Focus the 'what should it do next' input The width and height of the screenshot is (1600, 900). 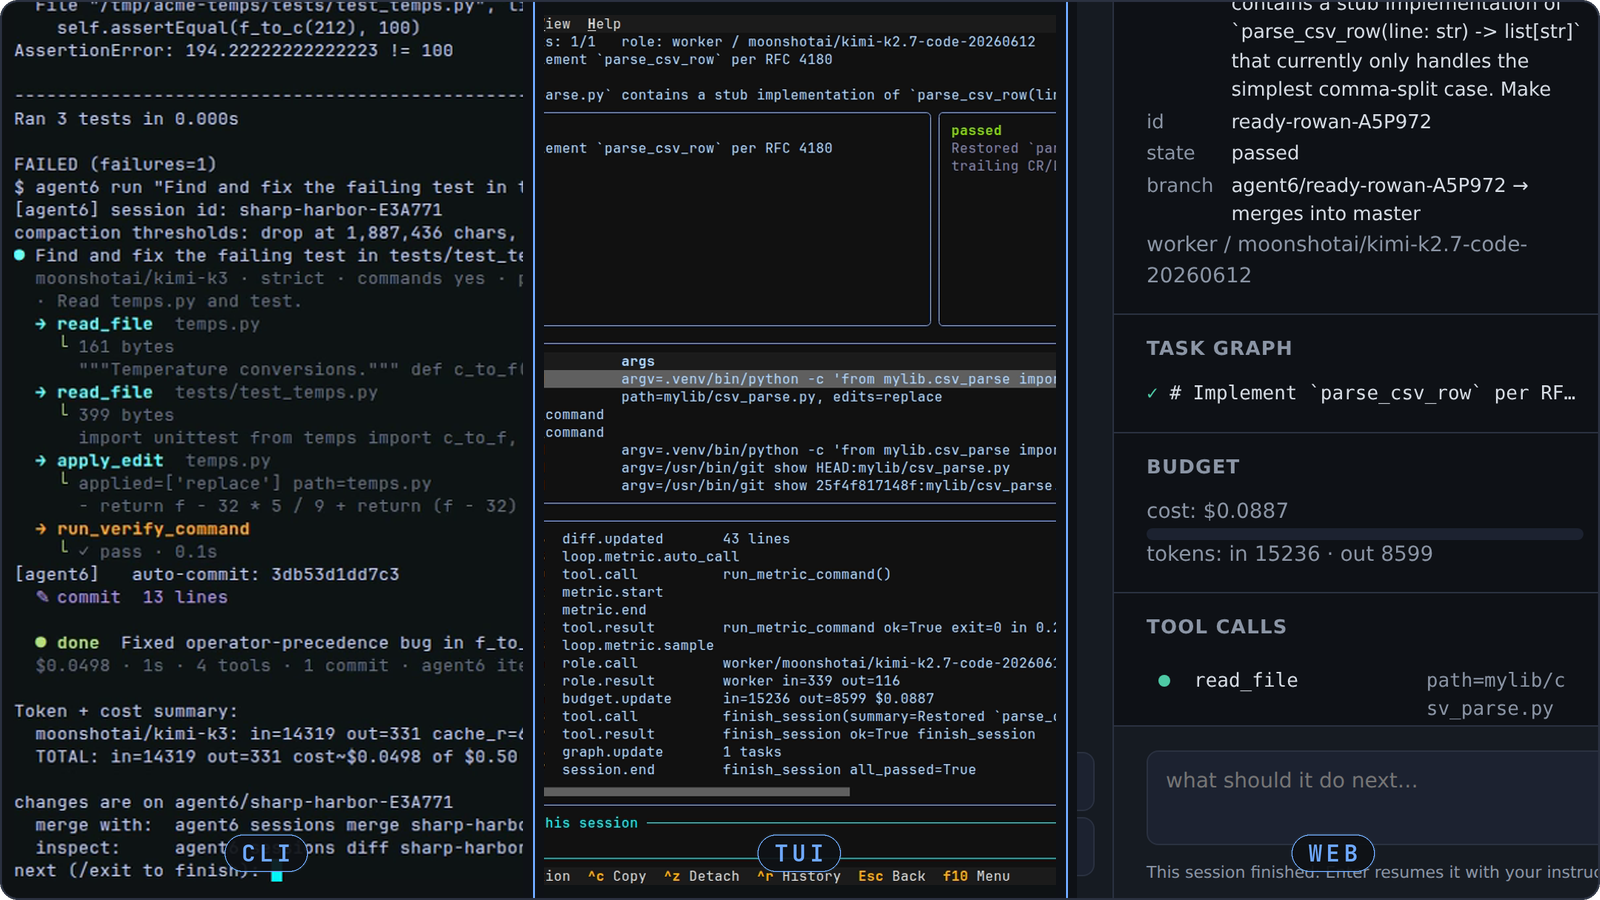(x=1373, y=798)
